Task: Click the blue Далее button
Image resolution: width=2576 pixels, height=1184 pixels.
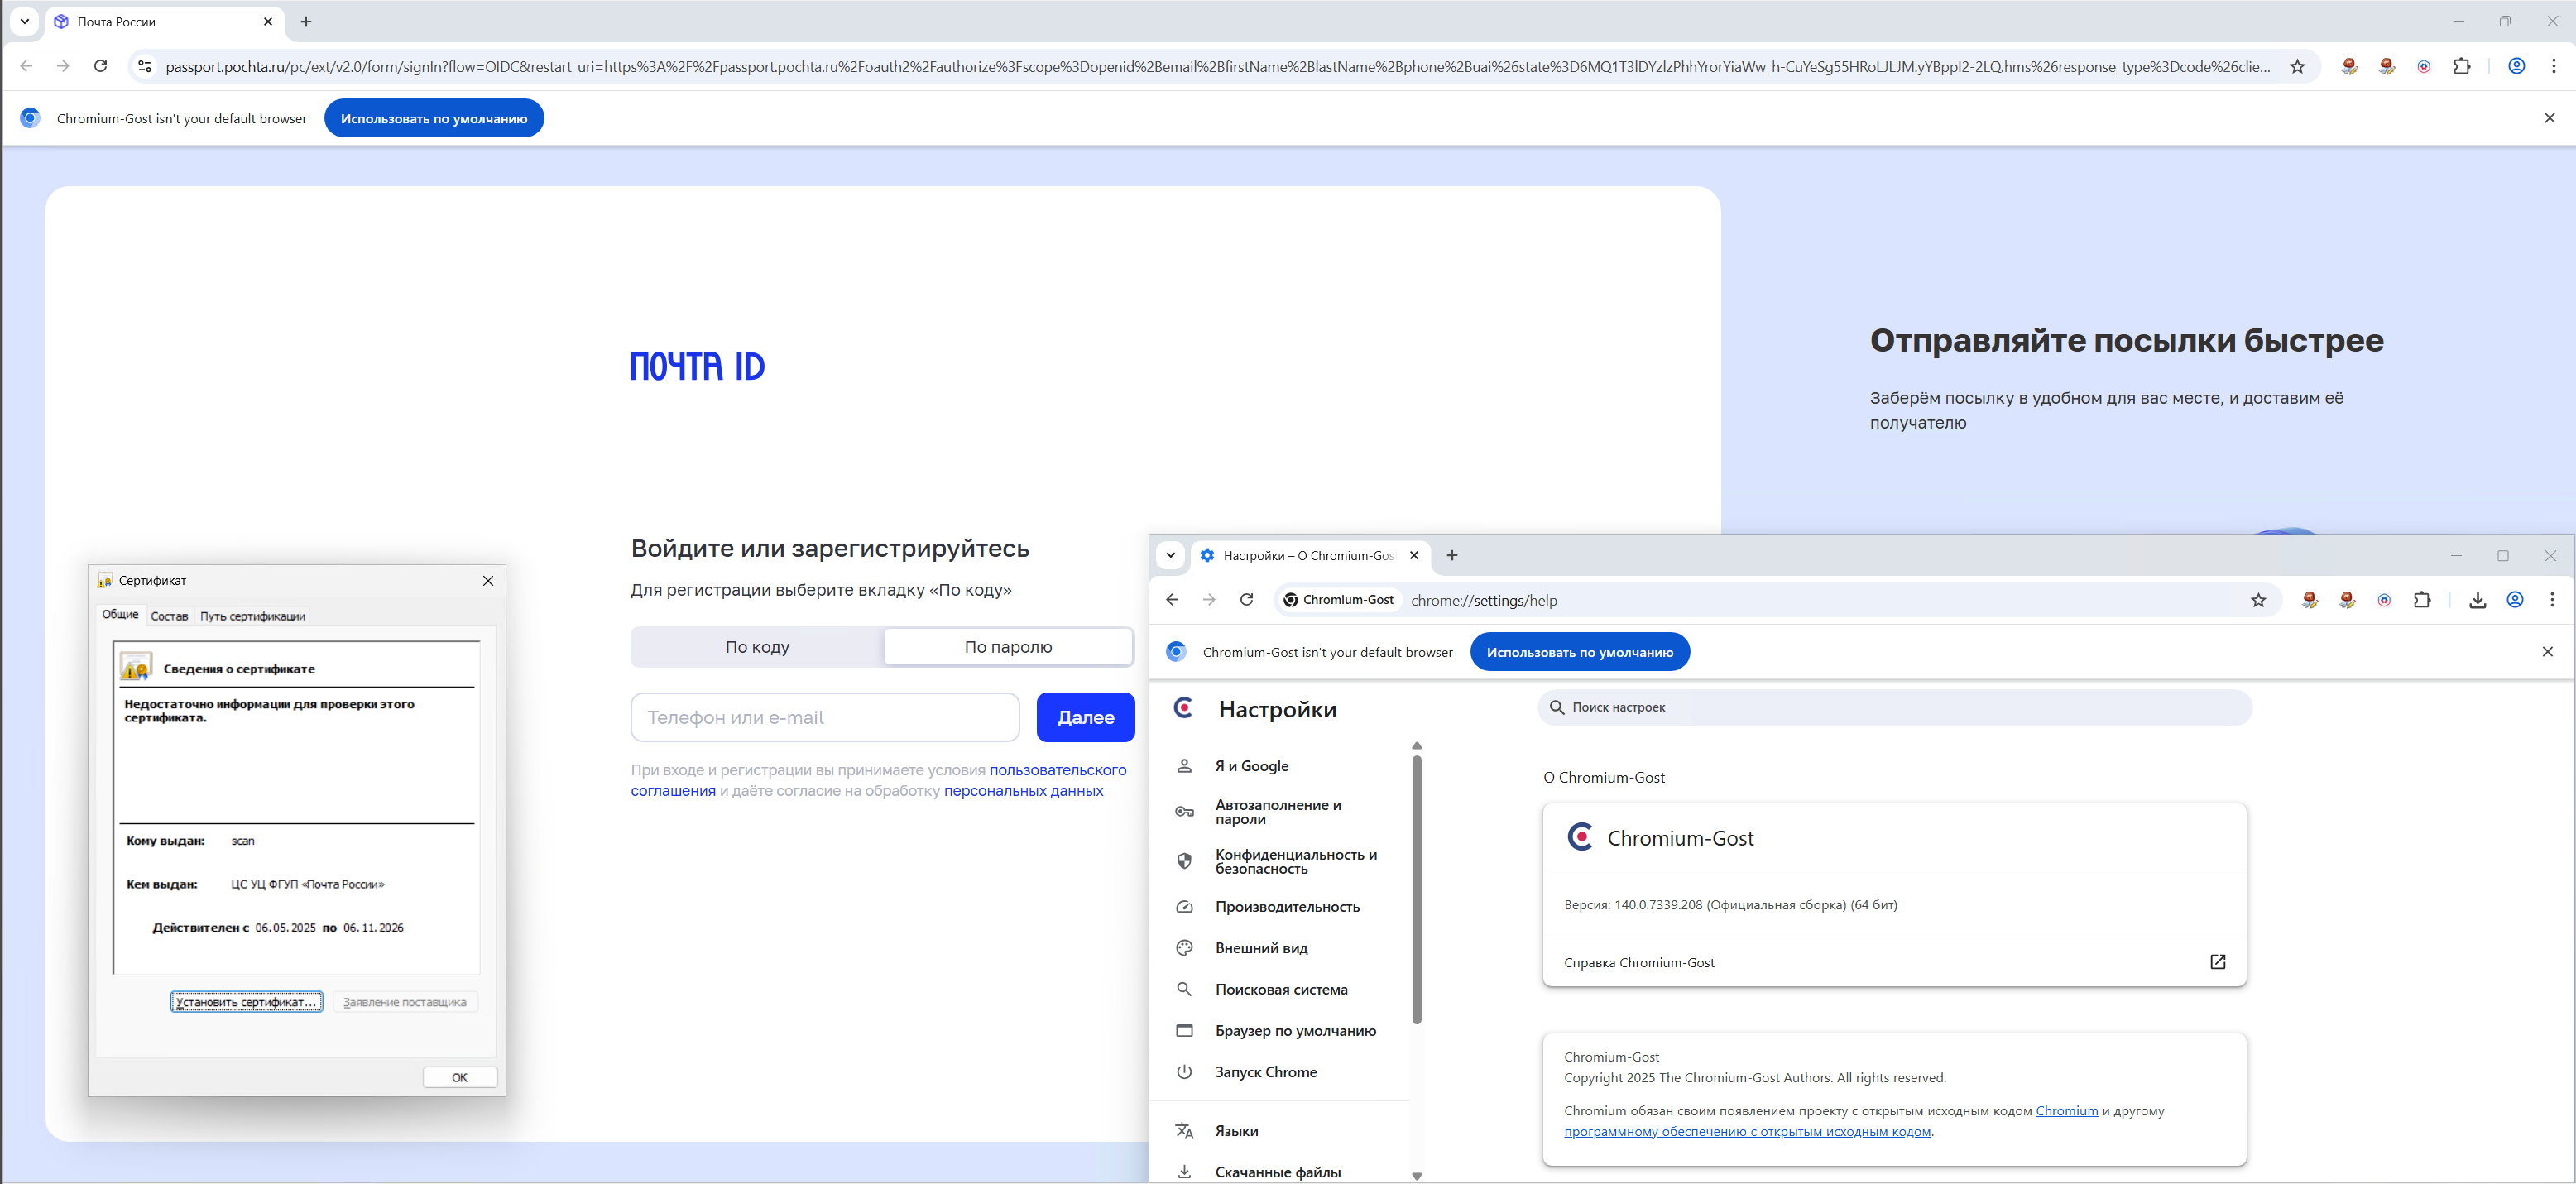Action: 1085,717
